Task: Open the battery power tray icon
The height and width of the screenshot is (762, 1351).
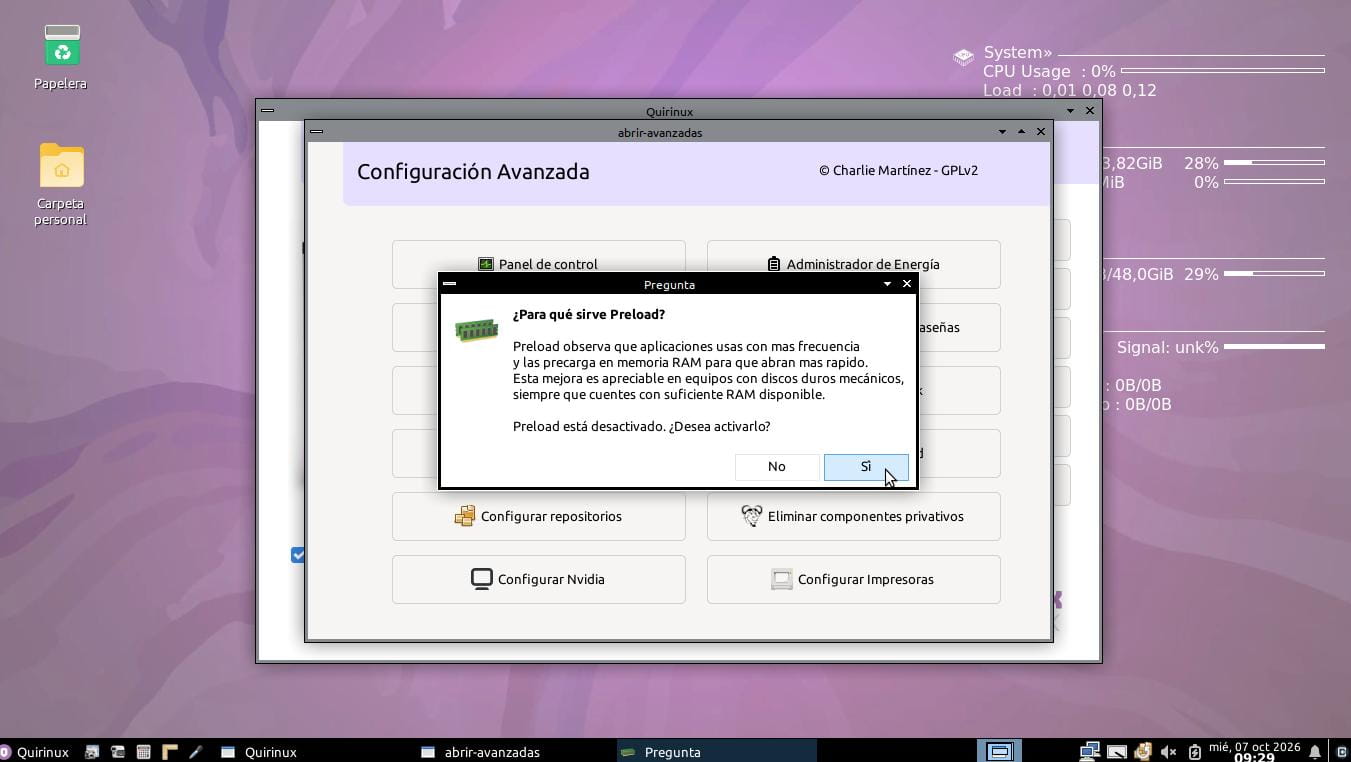Action: coord(1194,752)
